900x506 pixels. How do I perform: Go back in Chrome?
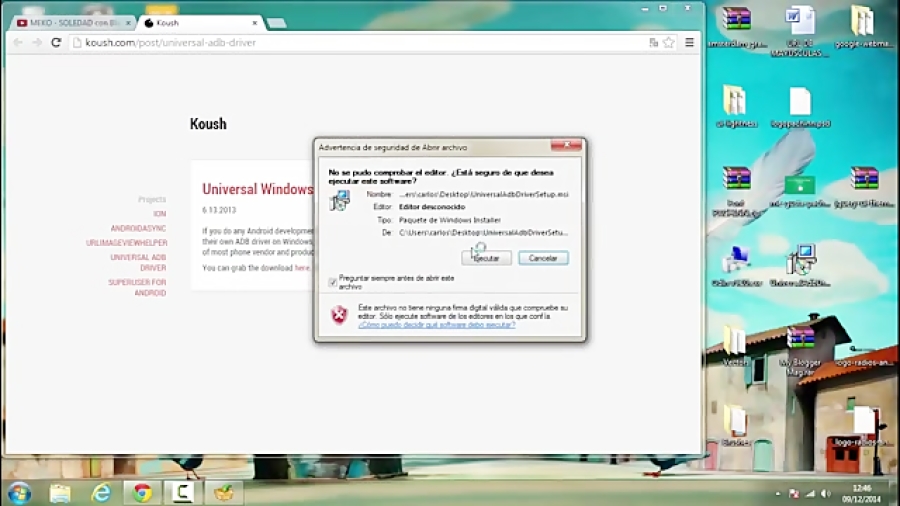coord(18,42)
